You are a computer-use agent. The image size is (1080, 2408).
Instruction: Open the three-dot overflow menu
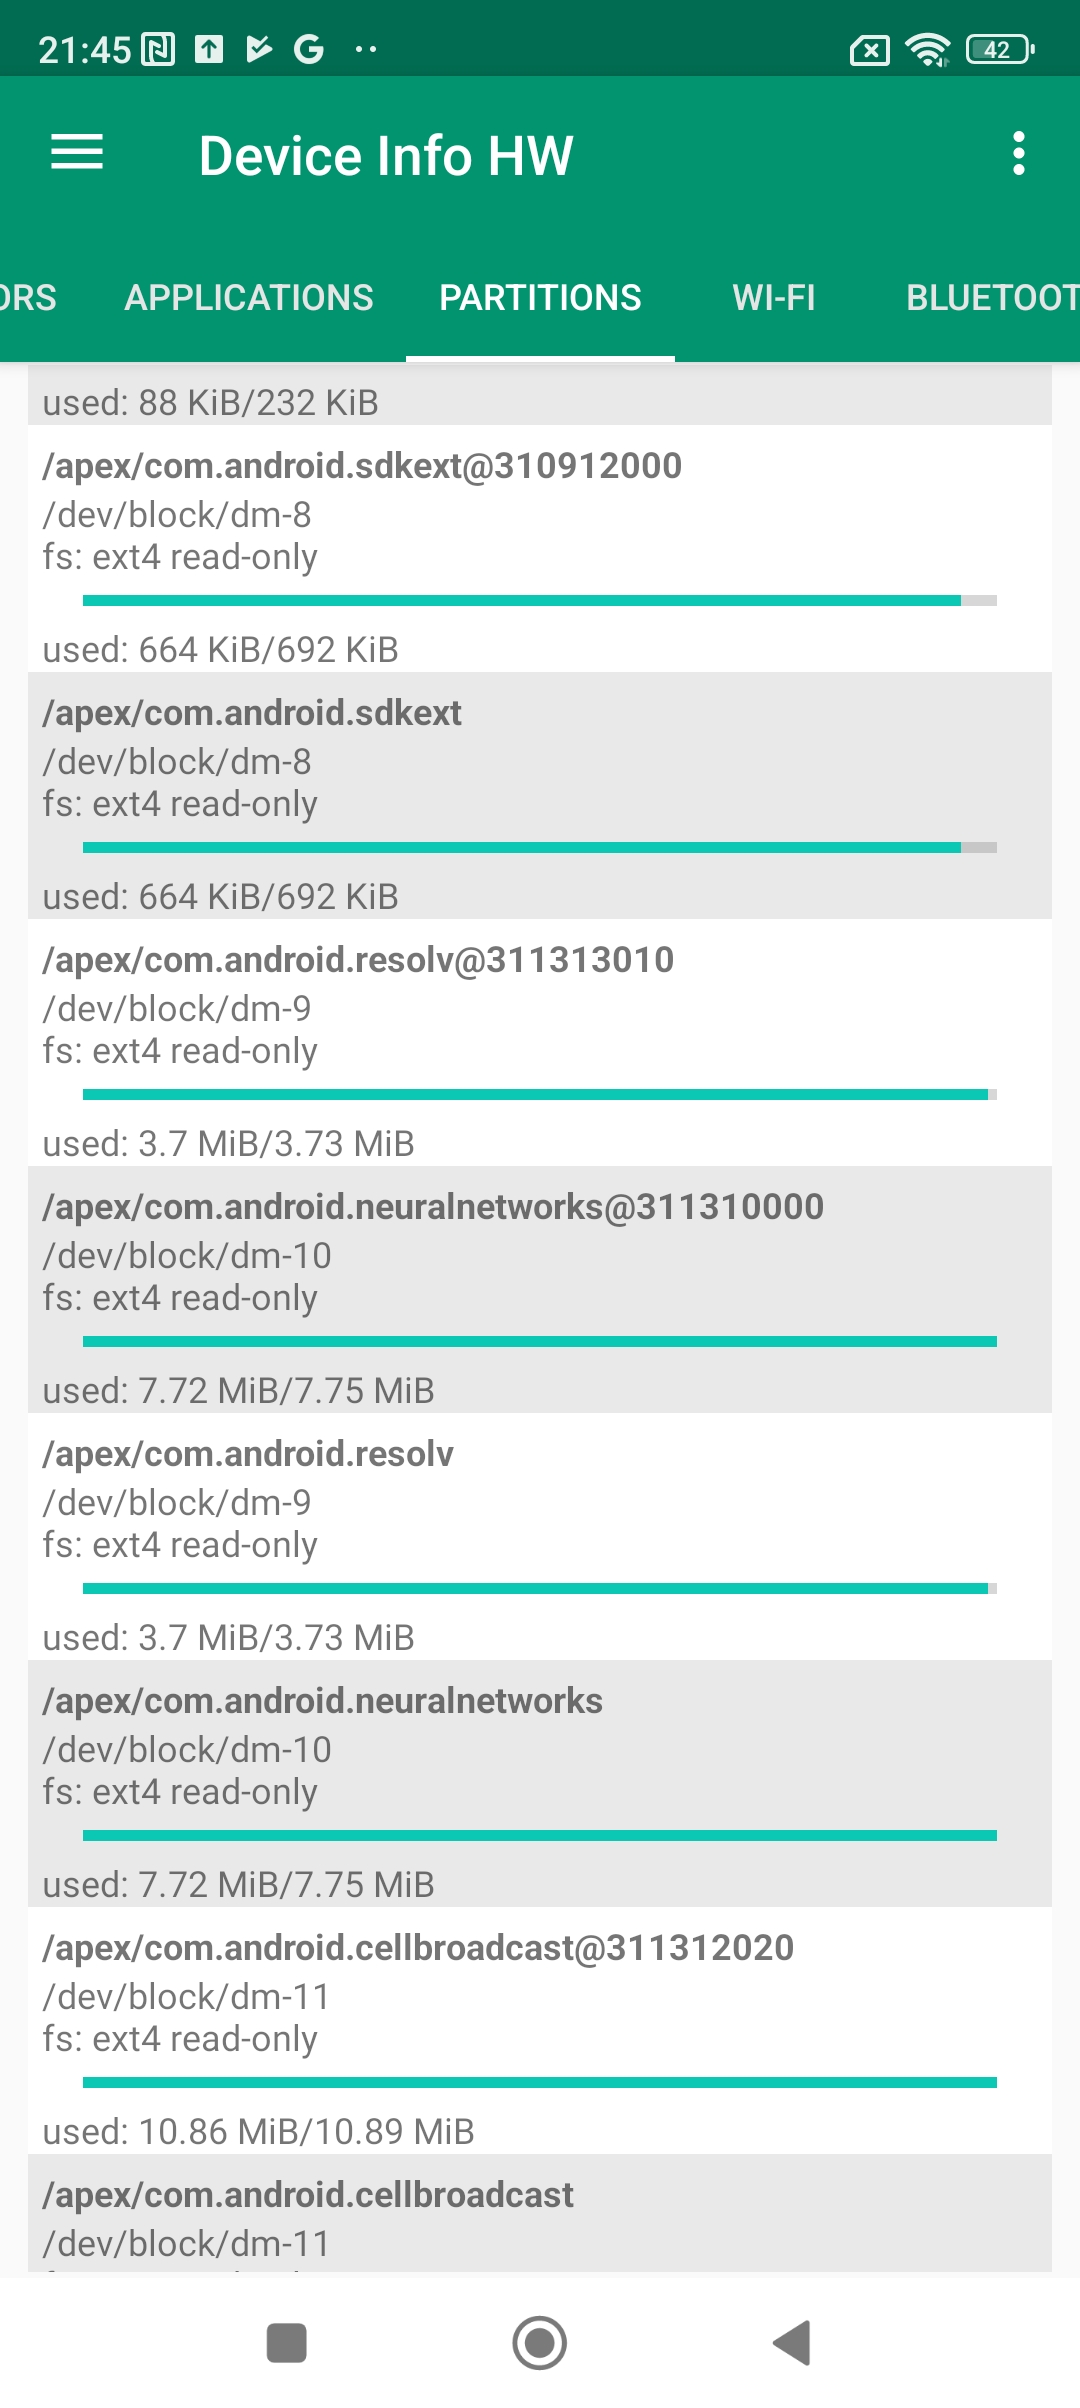point(1018,153)
